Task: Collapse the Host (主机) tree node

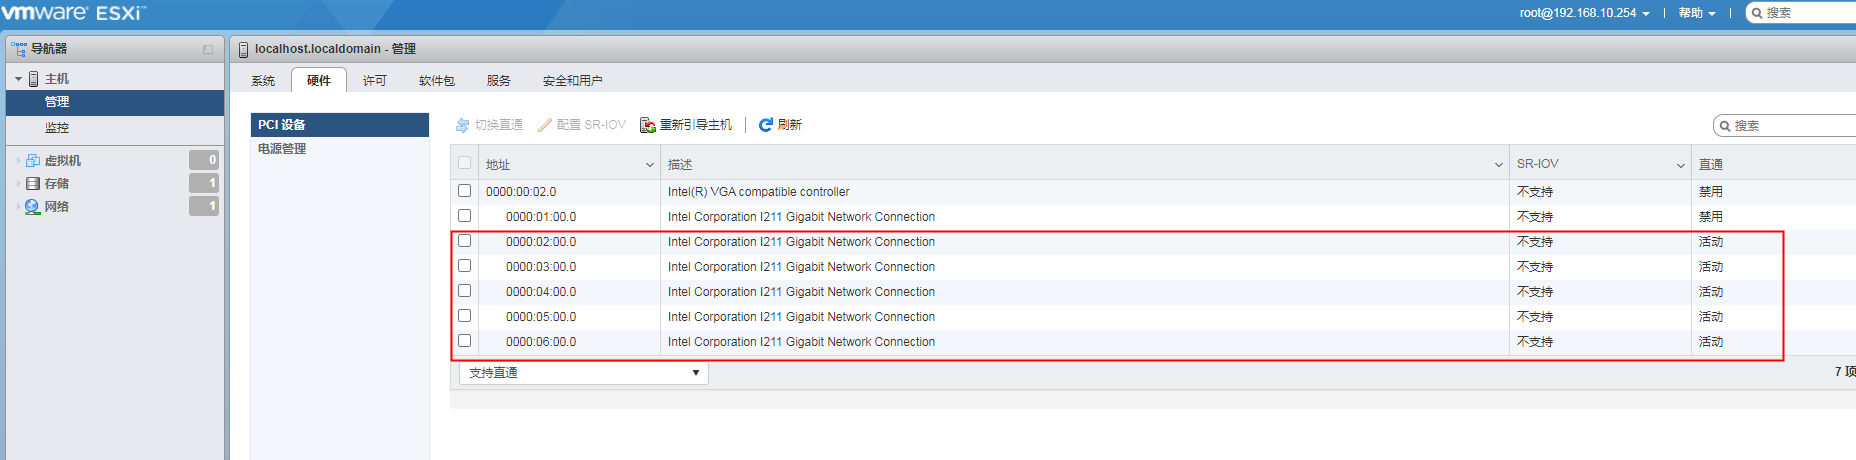Action: click(x=18, y=79)
